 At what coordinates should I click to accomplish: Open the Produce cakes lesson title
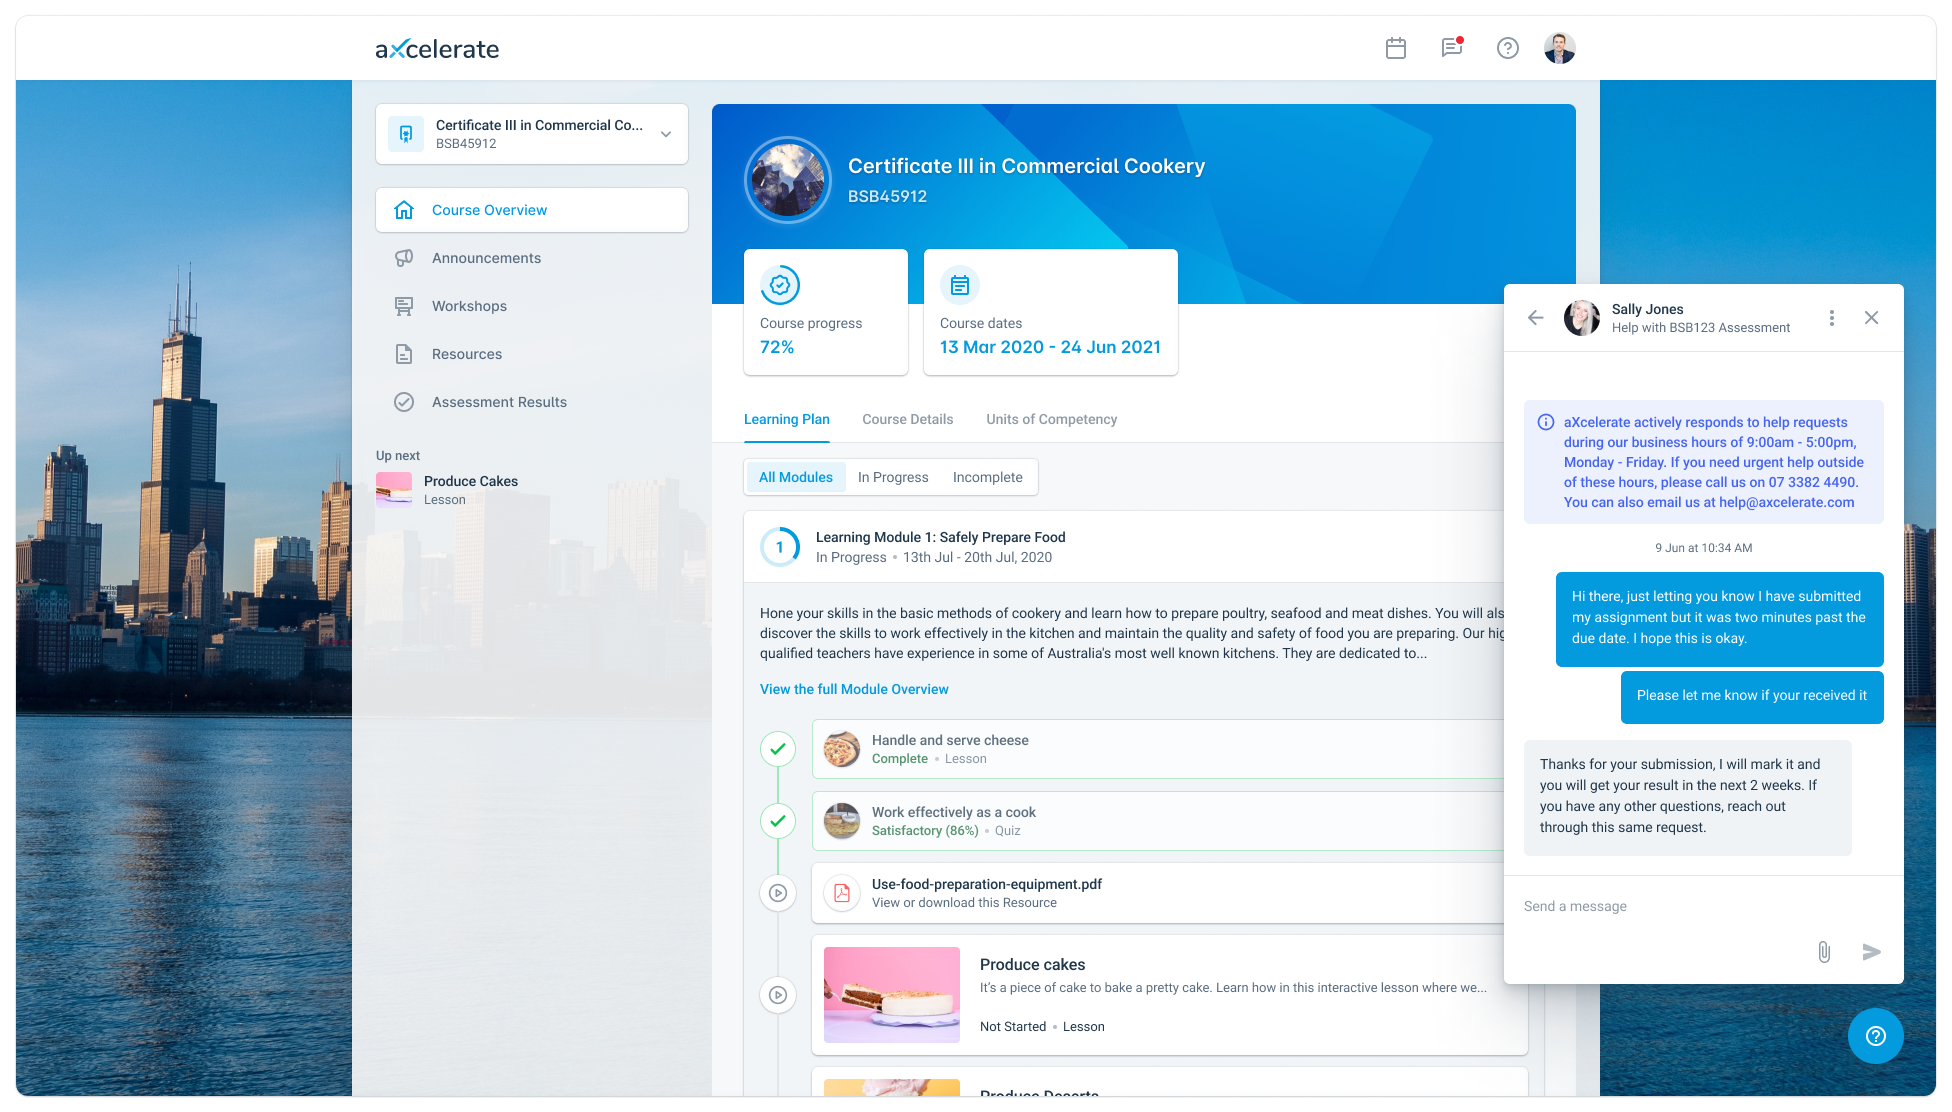point(1032,964)
